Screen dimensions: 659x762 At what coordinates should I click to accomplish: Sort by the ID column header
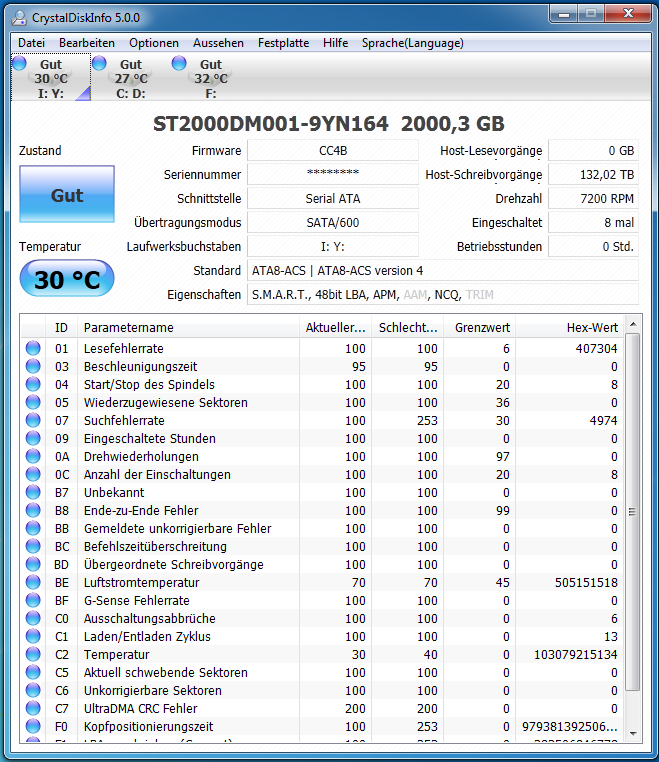point(61,328)
